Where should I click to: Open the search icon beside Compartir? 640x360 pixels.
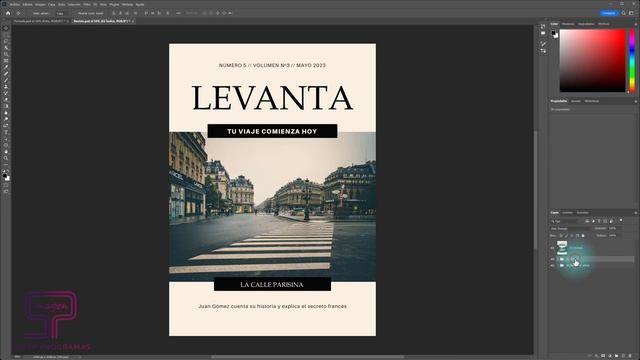coord(623,13)
